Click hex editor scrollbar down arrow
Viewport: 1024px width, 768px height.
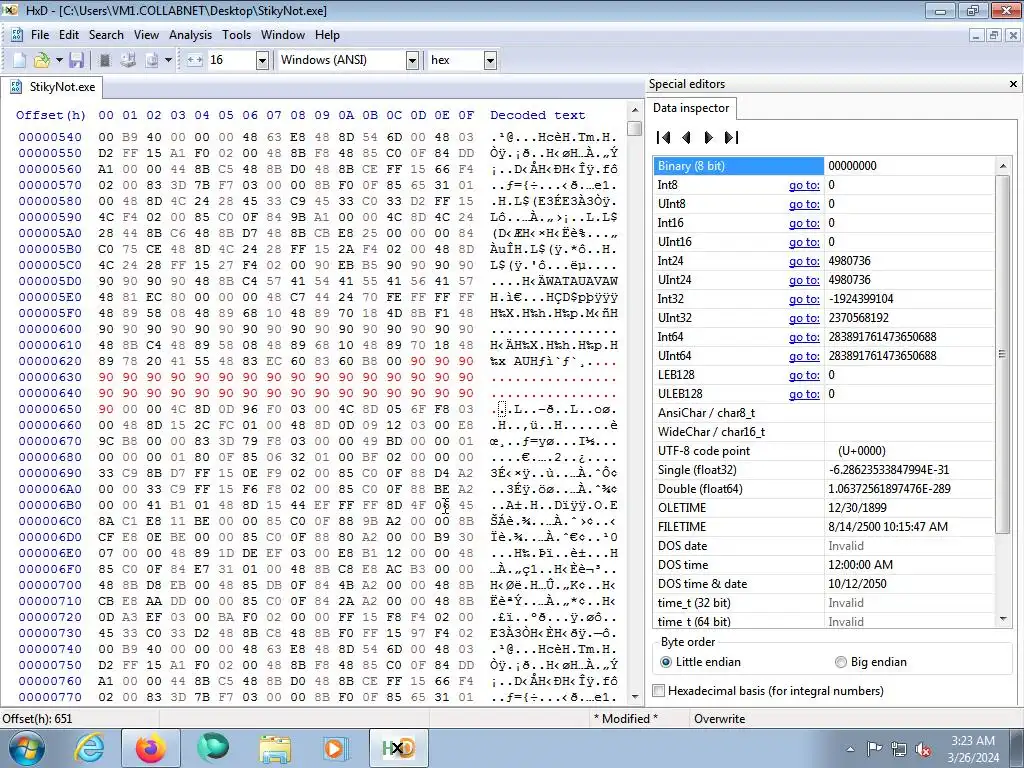pos(634,697)
